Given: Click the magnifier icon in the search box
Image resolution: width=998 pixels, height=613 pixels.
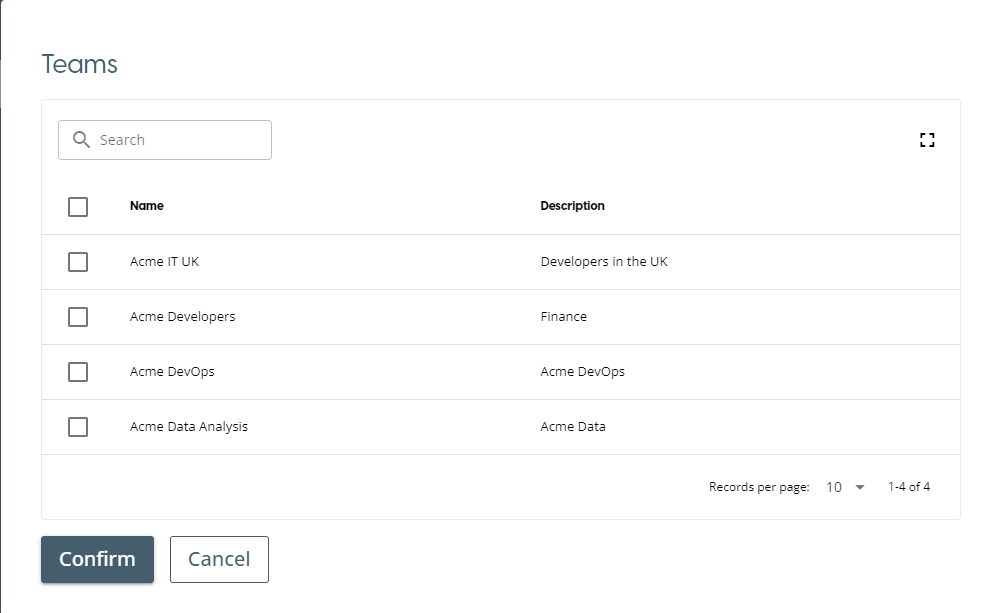Looking at the screenshot, I should click(x=82, y=140).
